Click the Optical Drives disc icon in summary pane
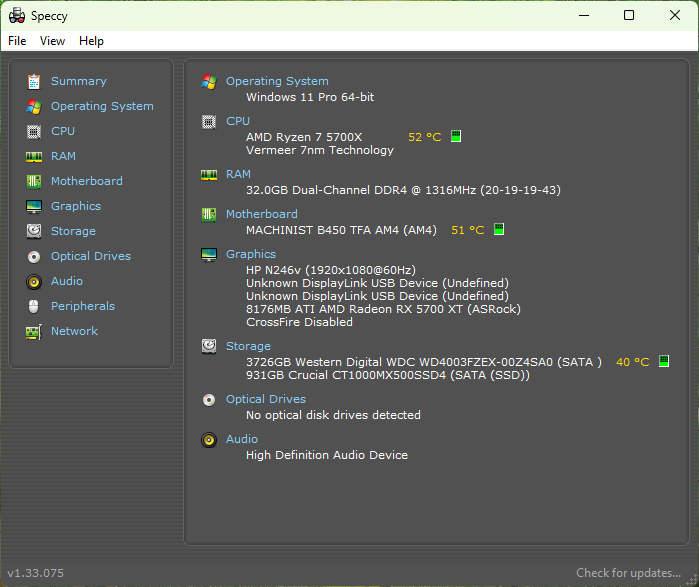The image size is (699, 587). tap(209, 400)
